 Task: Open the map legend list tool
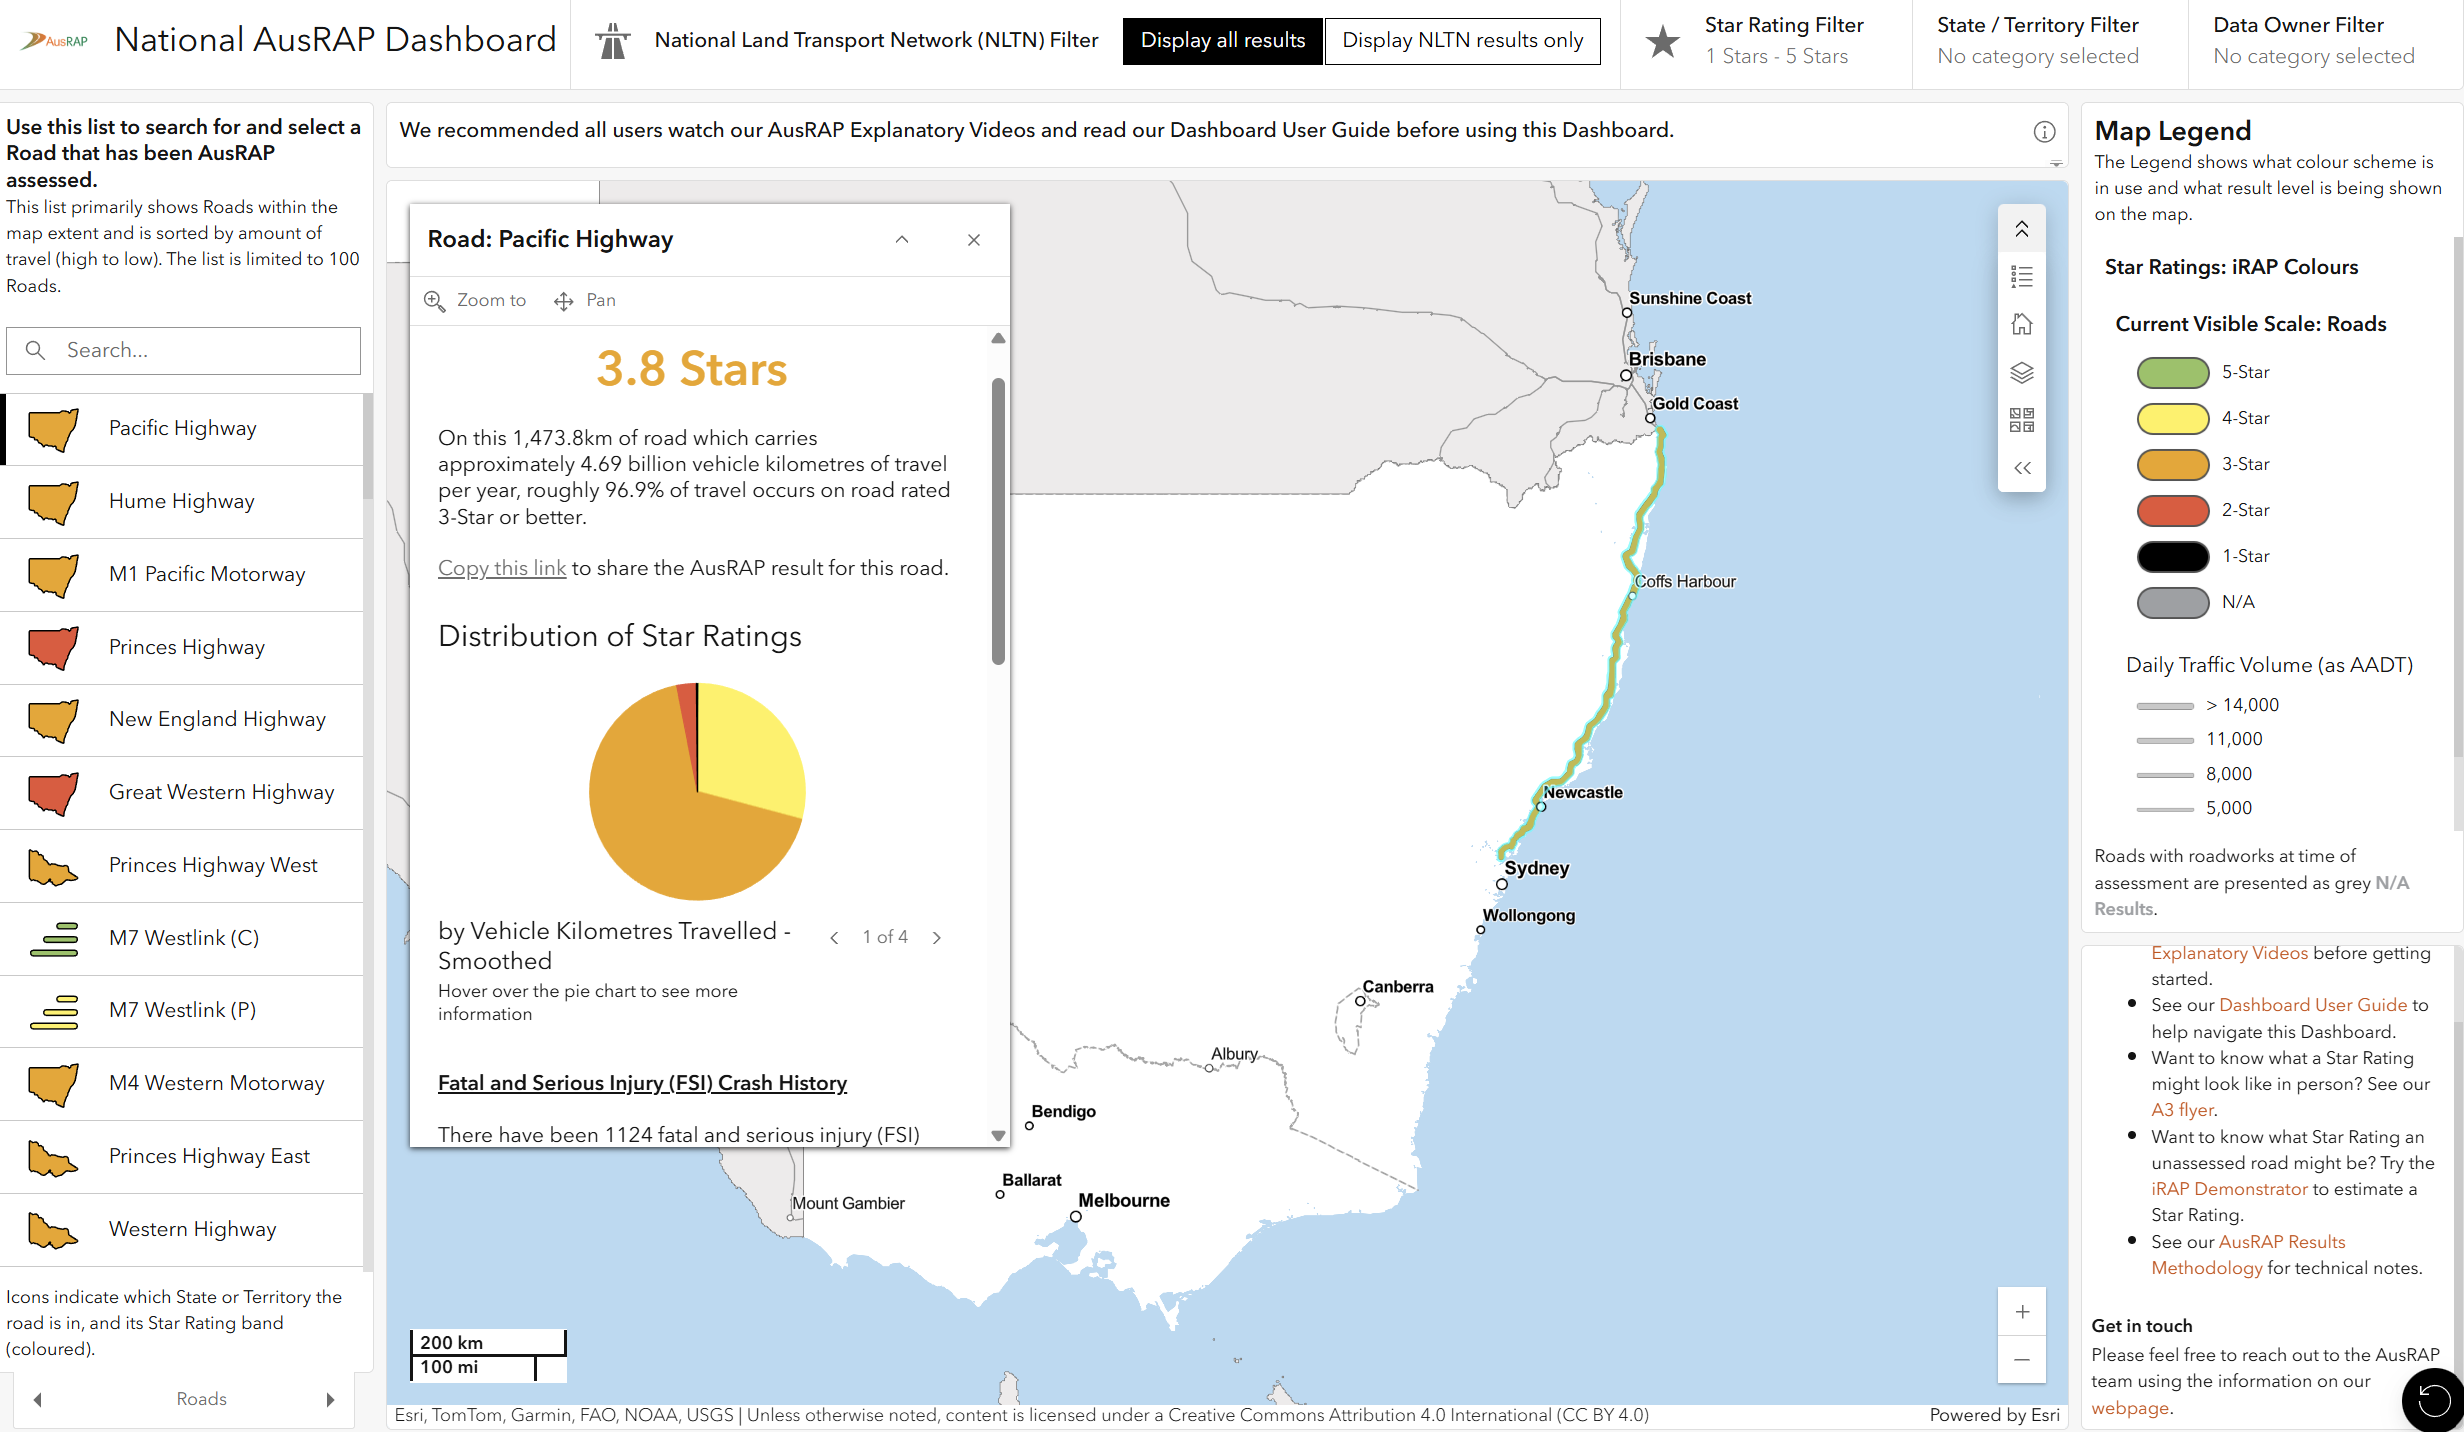point(2021,276)
